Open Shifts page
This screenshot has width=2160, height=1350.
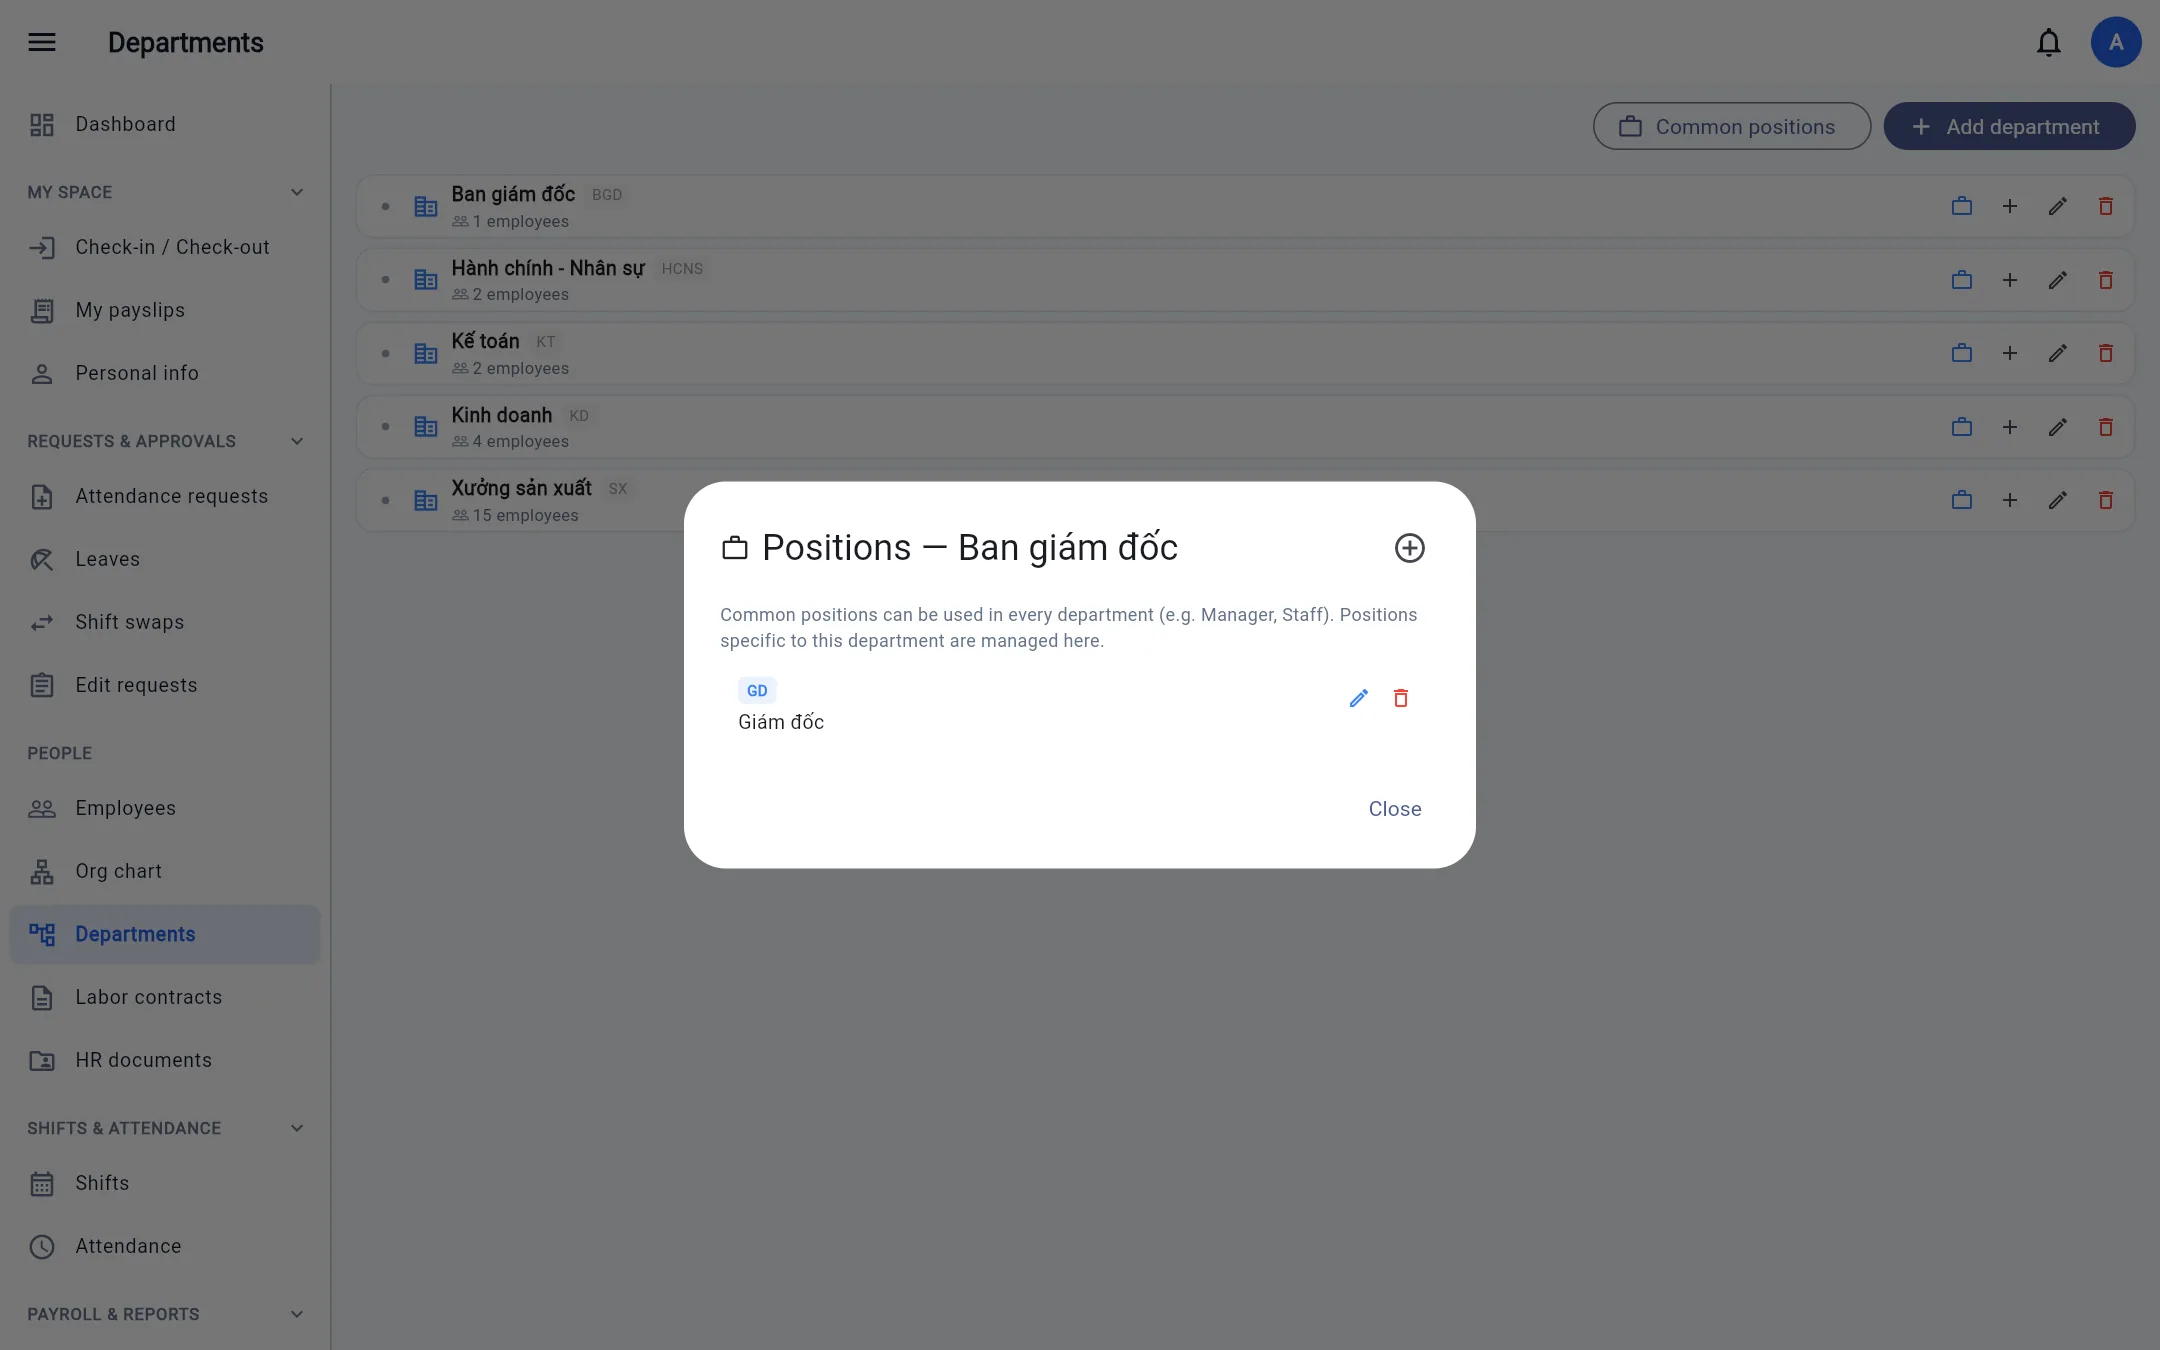click(165, 1183)
